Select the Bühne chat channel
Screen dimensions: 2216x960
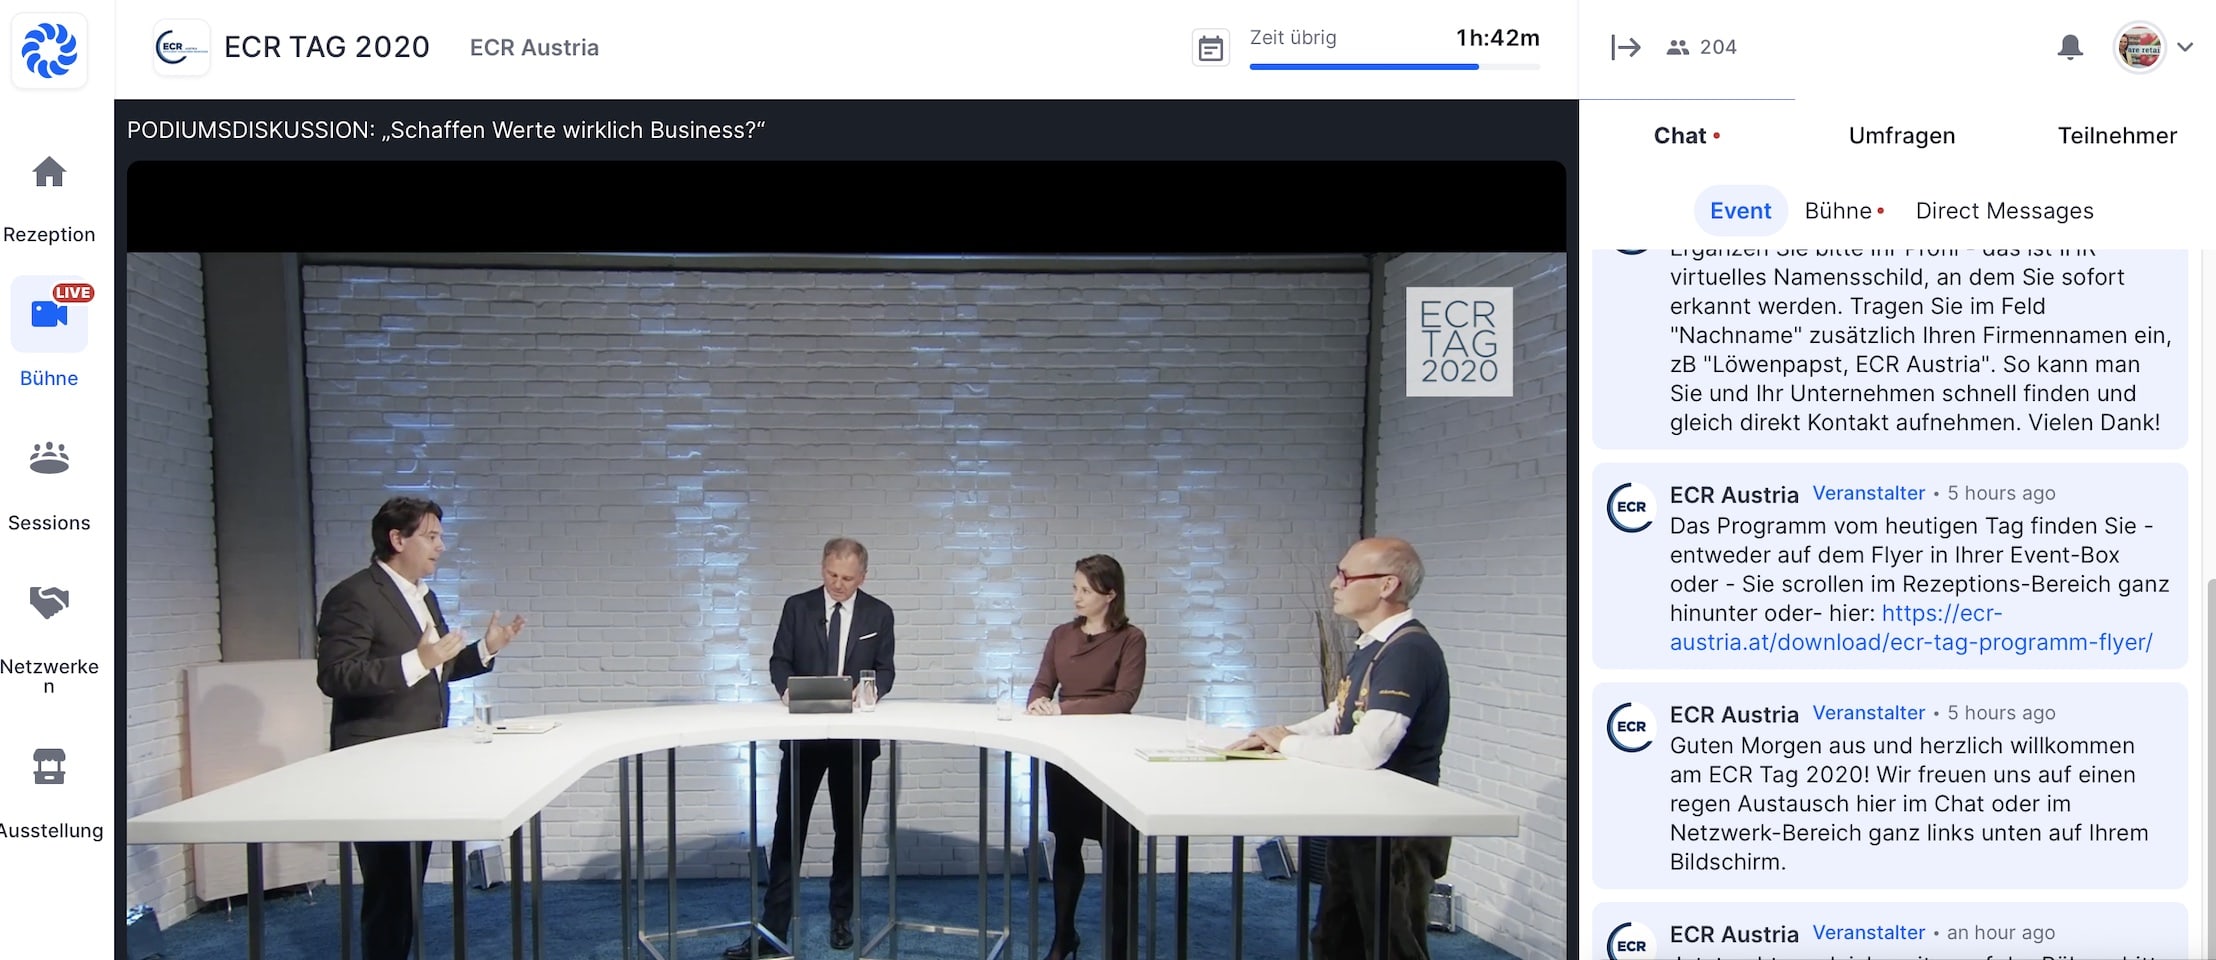[1838, 211]
